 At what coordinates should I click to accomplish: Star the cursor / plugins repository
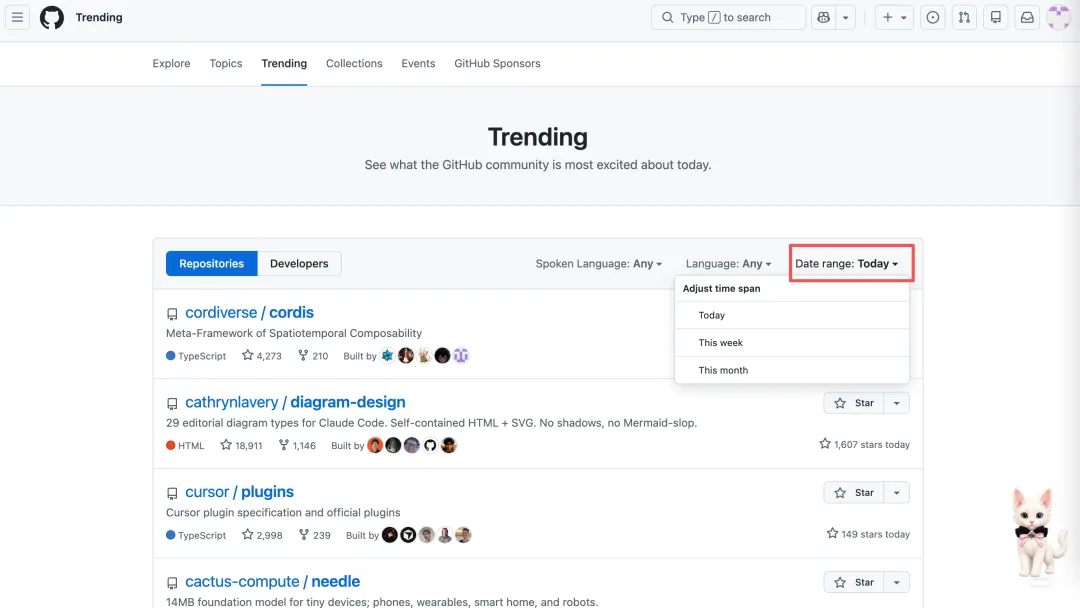(854, 492)
